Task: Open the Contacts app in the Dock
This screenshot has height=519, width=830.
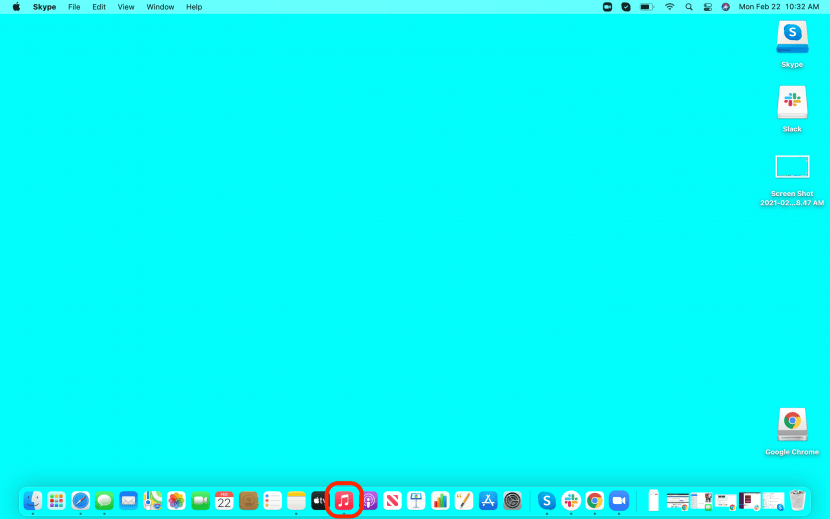Action: pyautogui.click(x=248, y=500)
